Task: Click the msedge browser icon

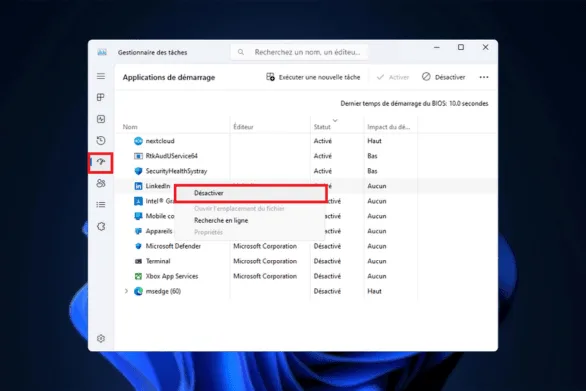Action: (138, 291)
